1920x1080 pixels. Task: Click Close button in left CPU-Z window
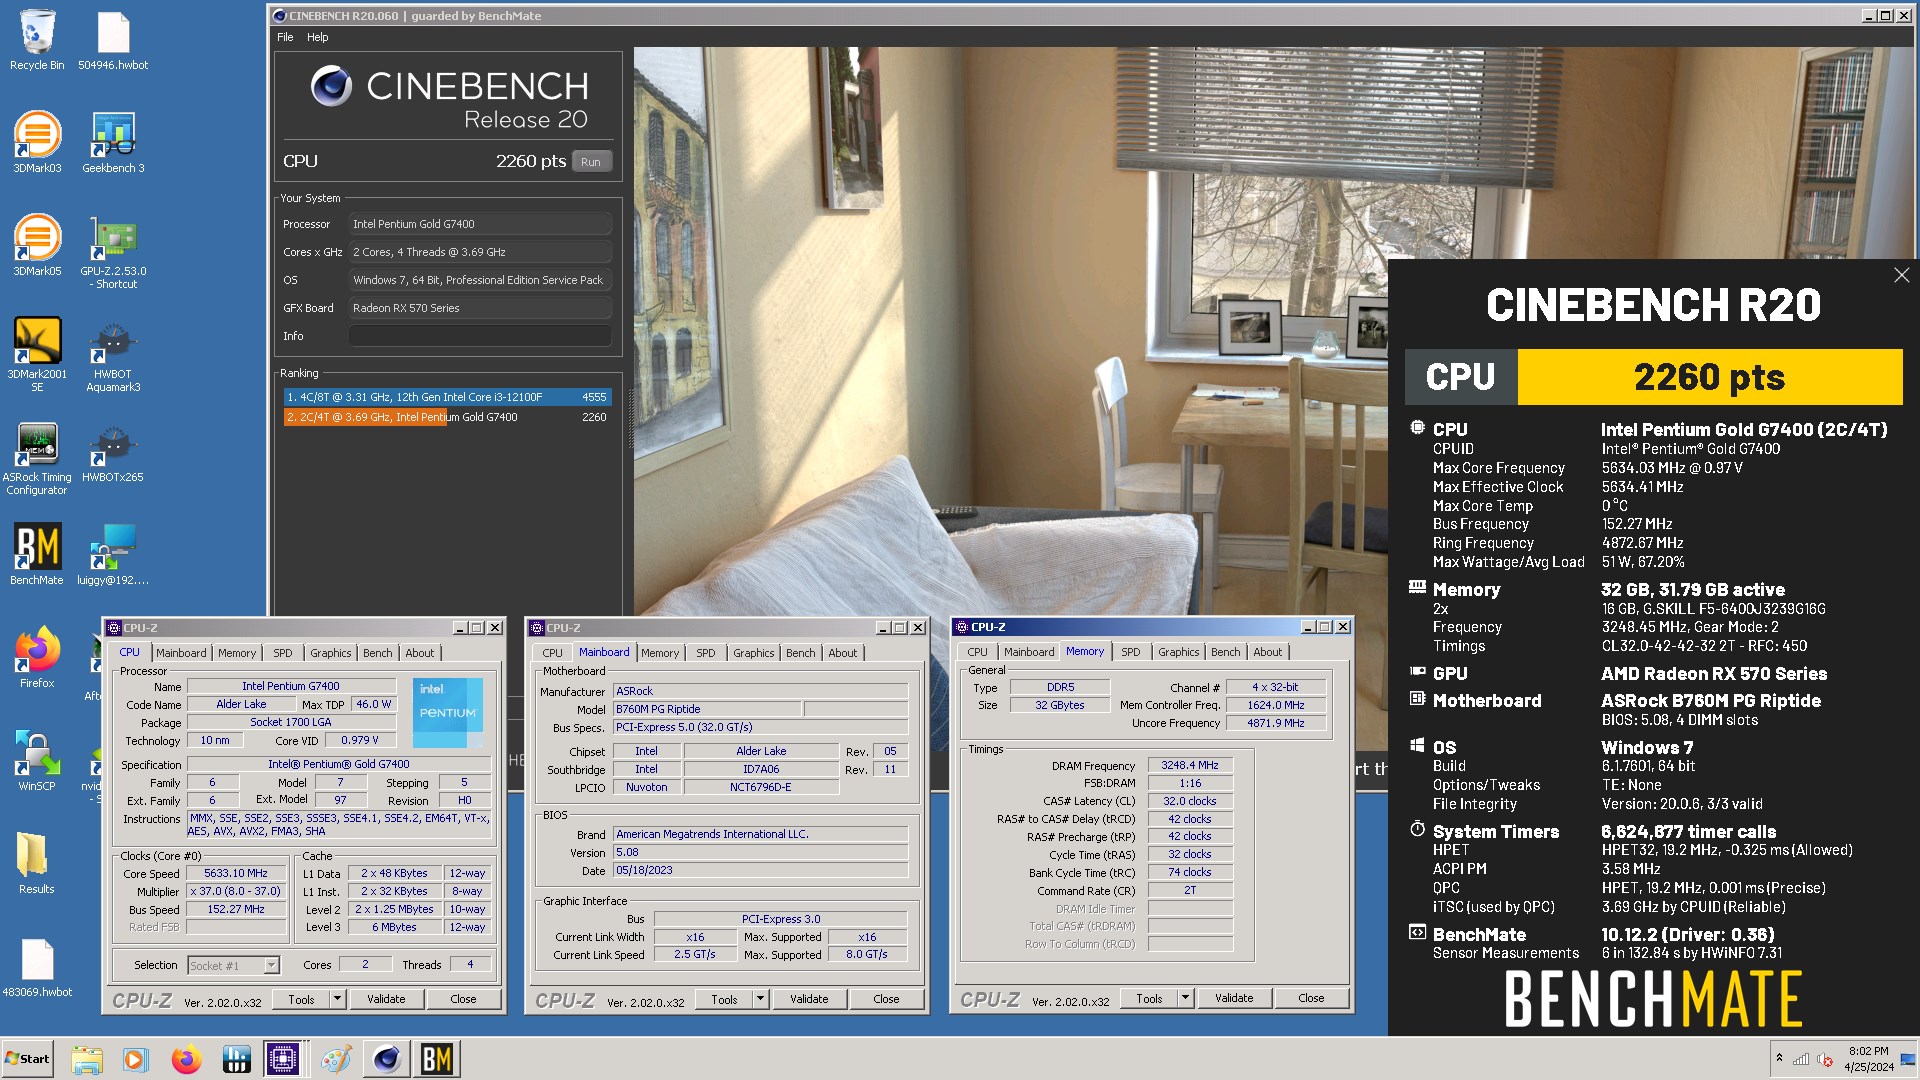[463, 999]
